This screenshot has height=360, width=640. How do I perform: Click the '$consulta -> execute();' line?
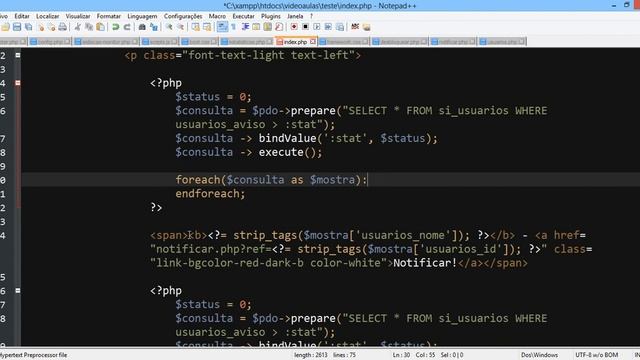(x=249, y=152)
